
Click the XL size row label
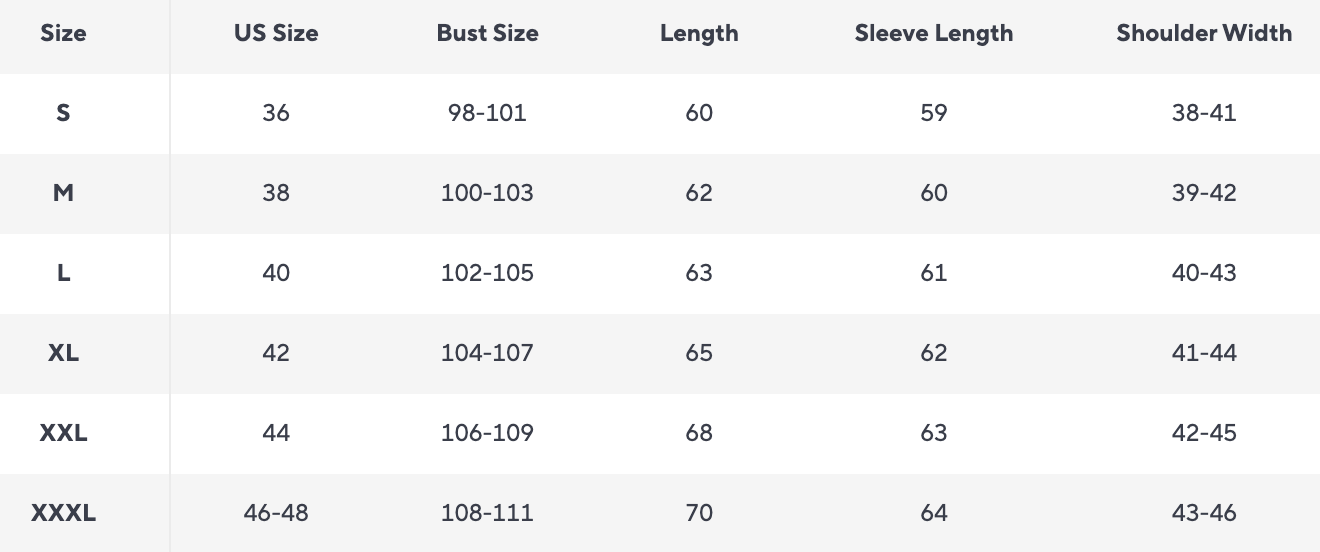tap(63, 353)
